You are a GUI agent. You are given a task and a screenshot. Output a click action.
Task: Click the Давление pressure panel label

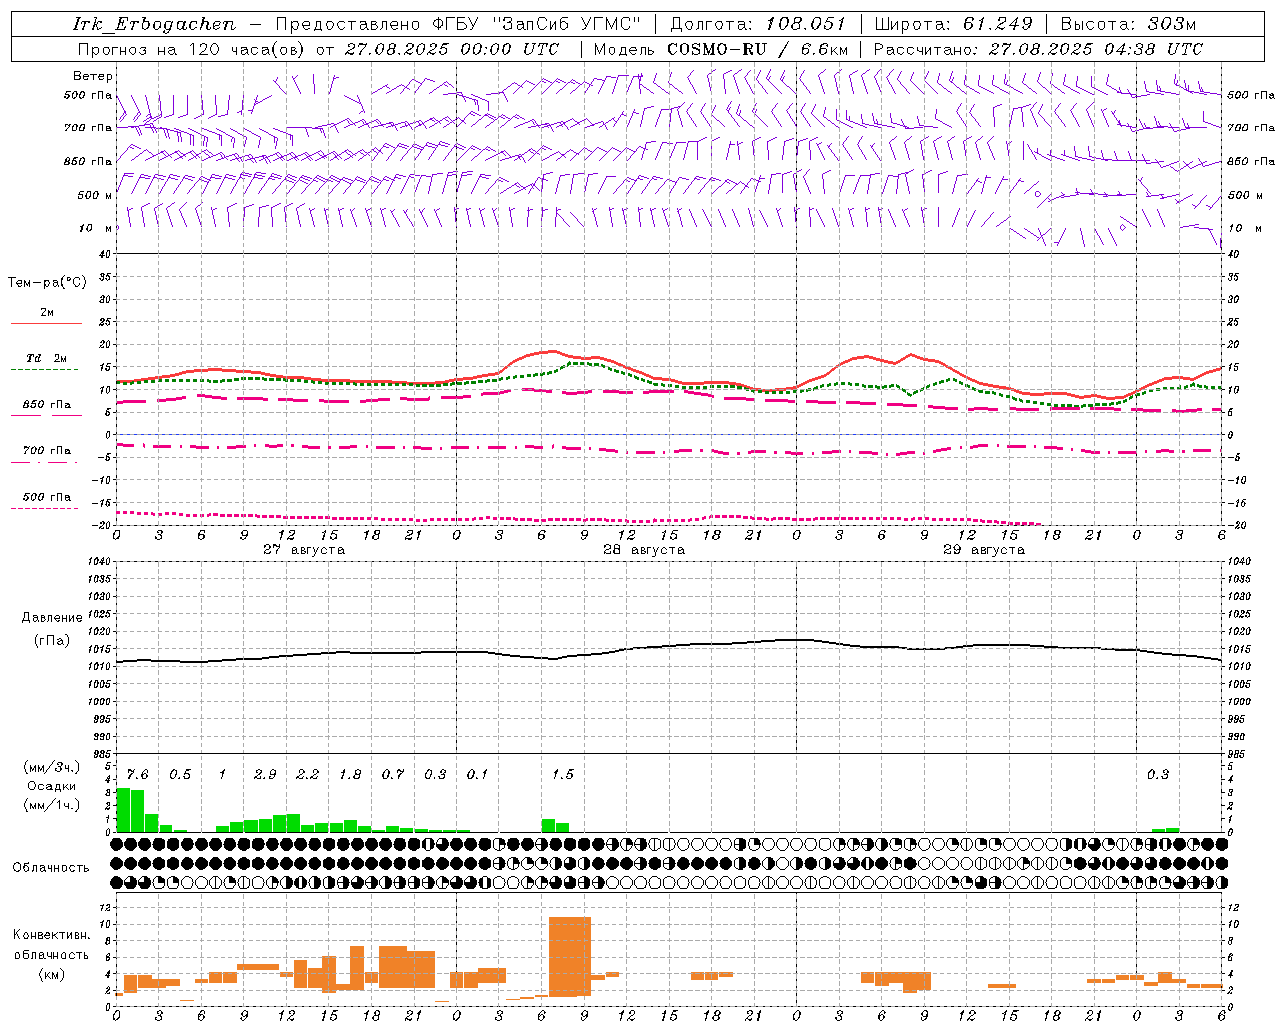tap(52, 618)
